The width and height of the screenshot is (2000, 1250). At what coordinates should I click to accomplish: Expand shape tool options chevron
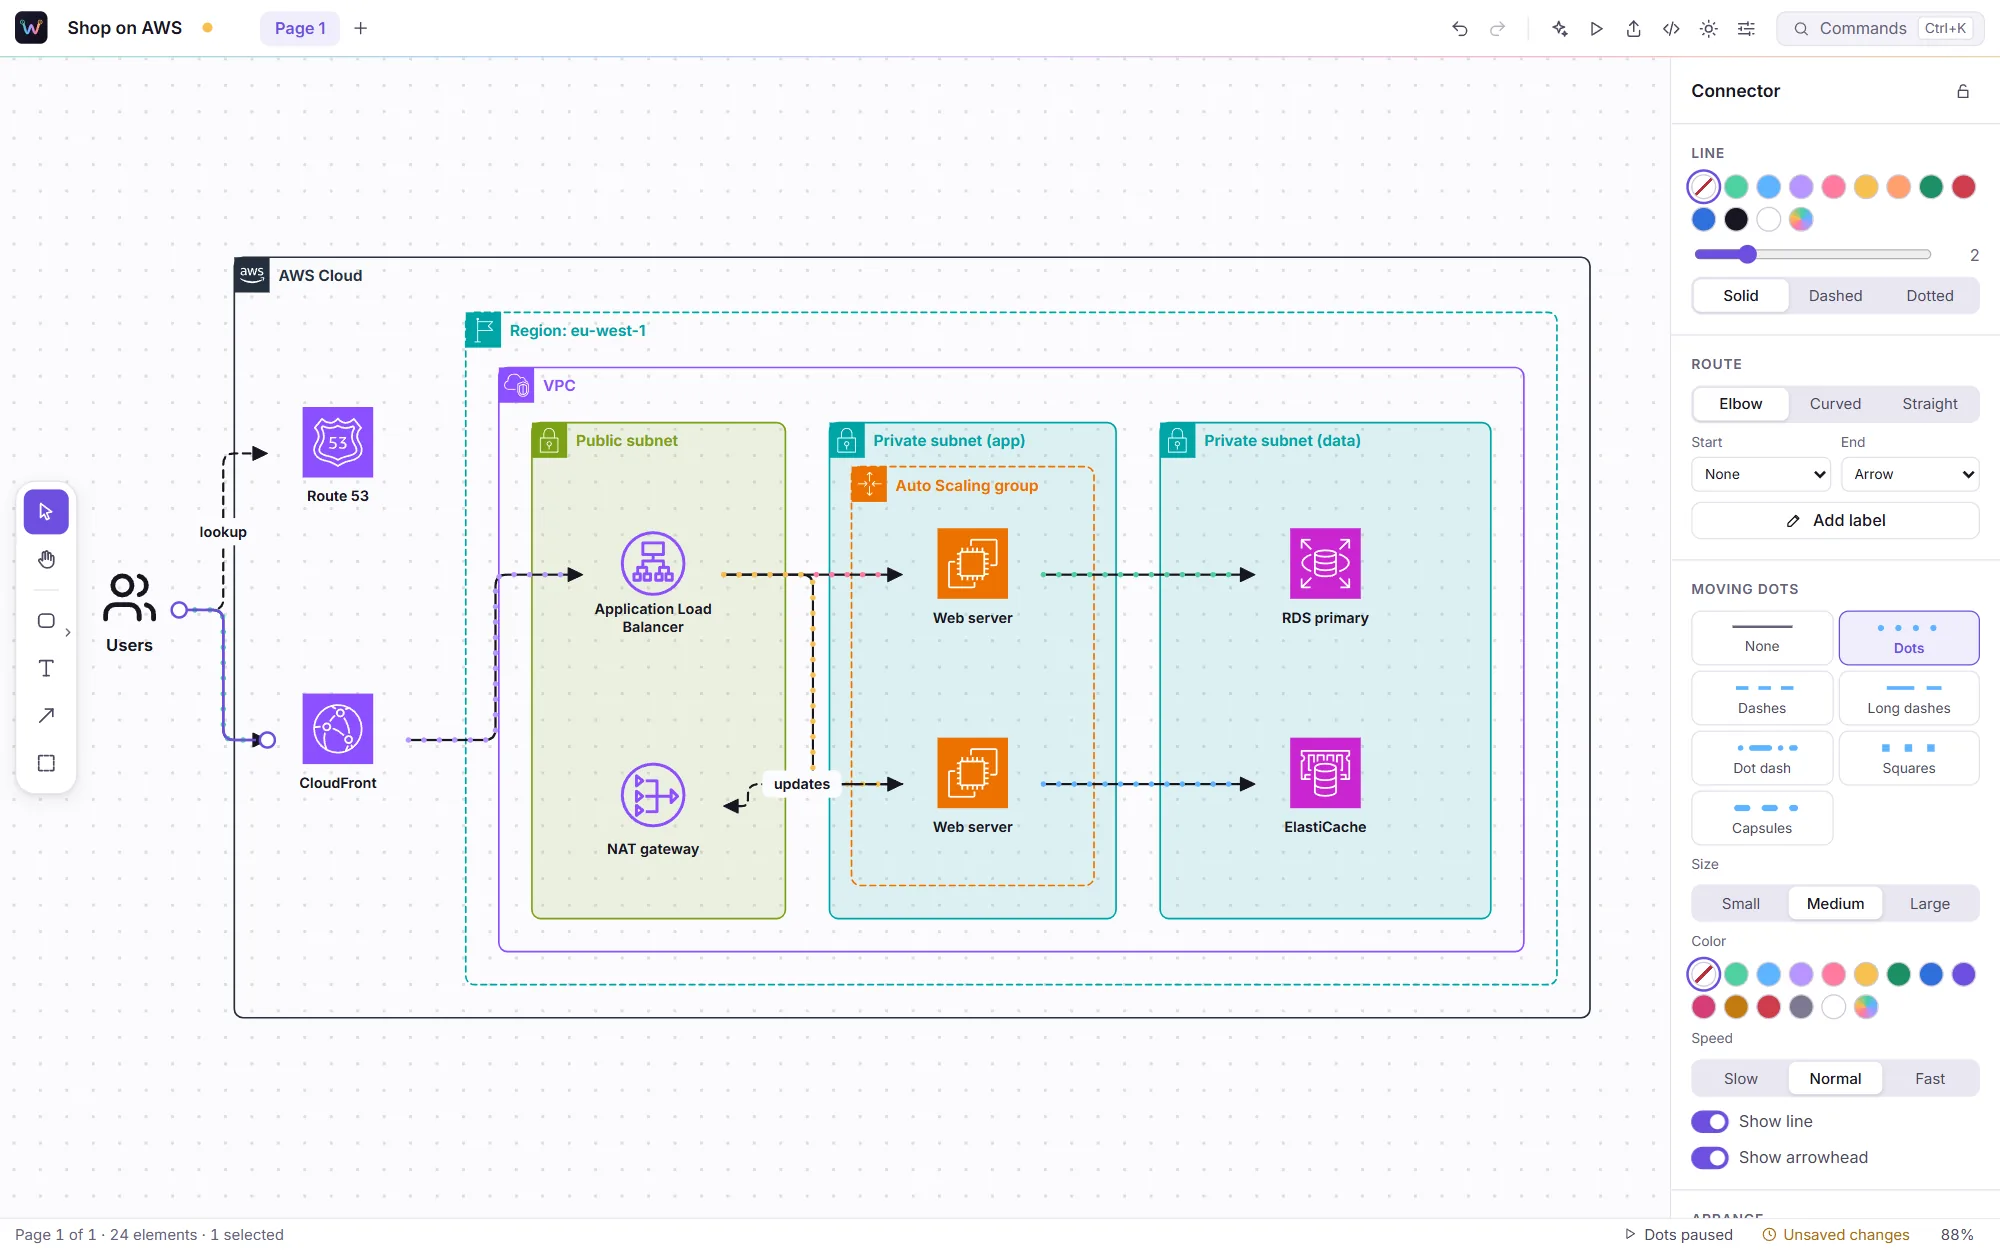(68, 632)
